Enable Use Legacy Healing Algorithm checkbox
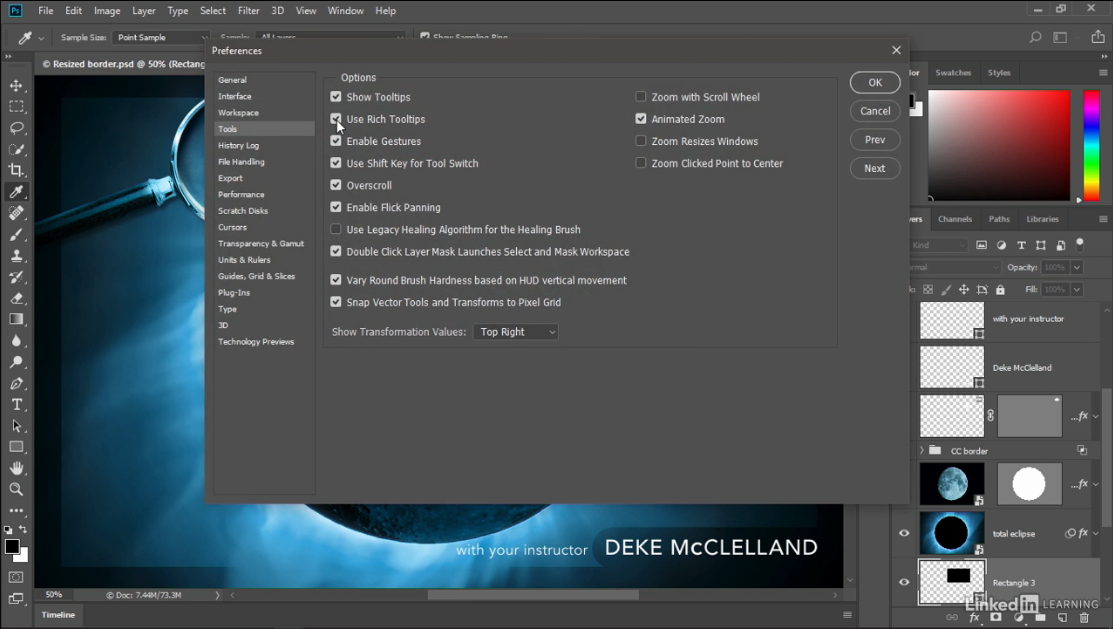The height and width of the screenshot is (629, 1113). 336,229
